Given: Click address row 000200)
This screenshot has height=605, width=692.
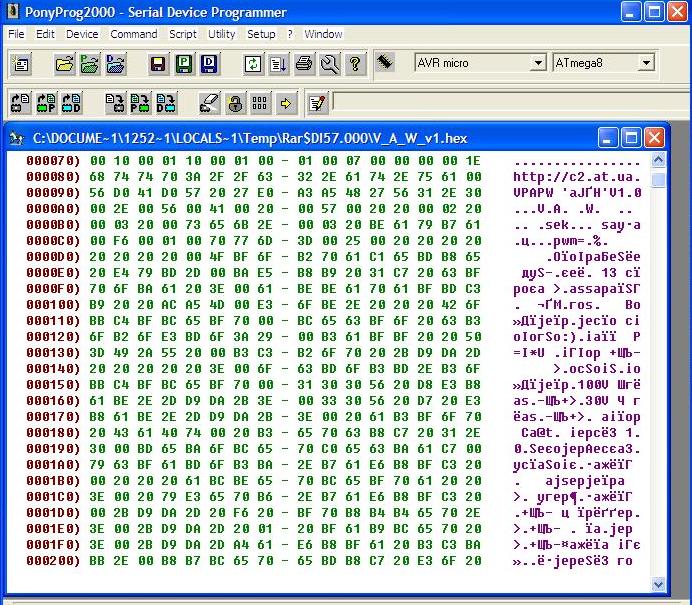Looking at the screenshot, I should pos(53,560).
